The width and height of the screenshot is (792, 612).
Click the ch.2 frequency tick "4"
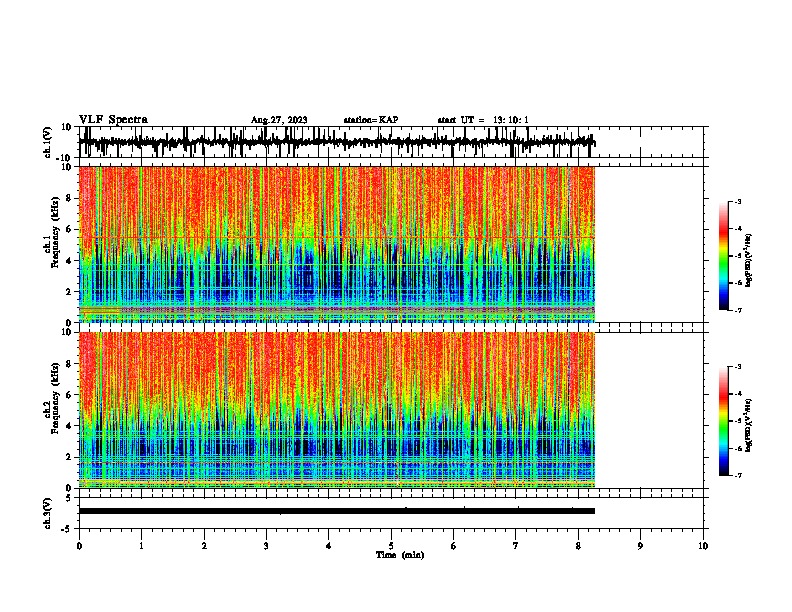click(69, 426)
